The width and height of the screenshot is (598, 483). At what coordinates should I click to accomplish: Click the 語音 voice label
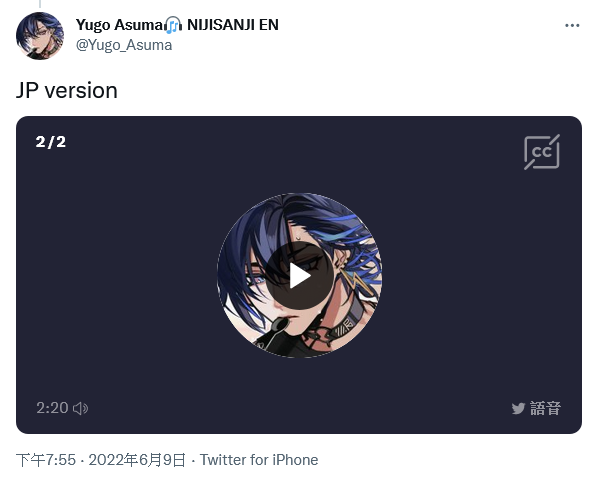[545, 408]
